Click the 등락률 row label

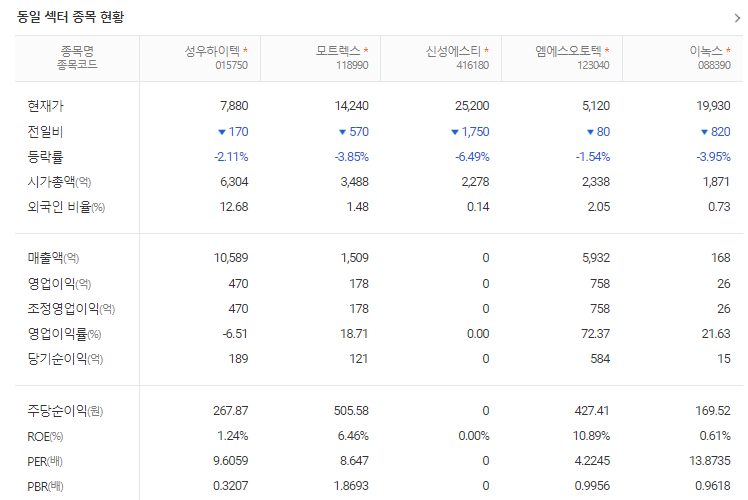[x=45, y=157]
